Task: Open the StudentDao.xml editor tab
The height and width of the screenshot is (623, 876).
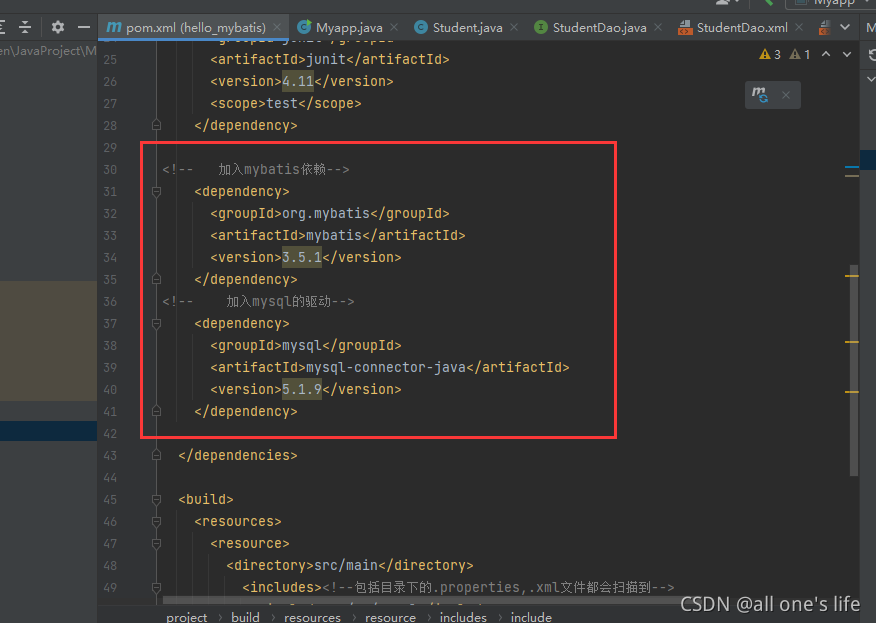Action: 741,27
